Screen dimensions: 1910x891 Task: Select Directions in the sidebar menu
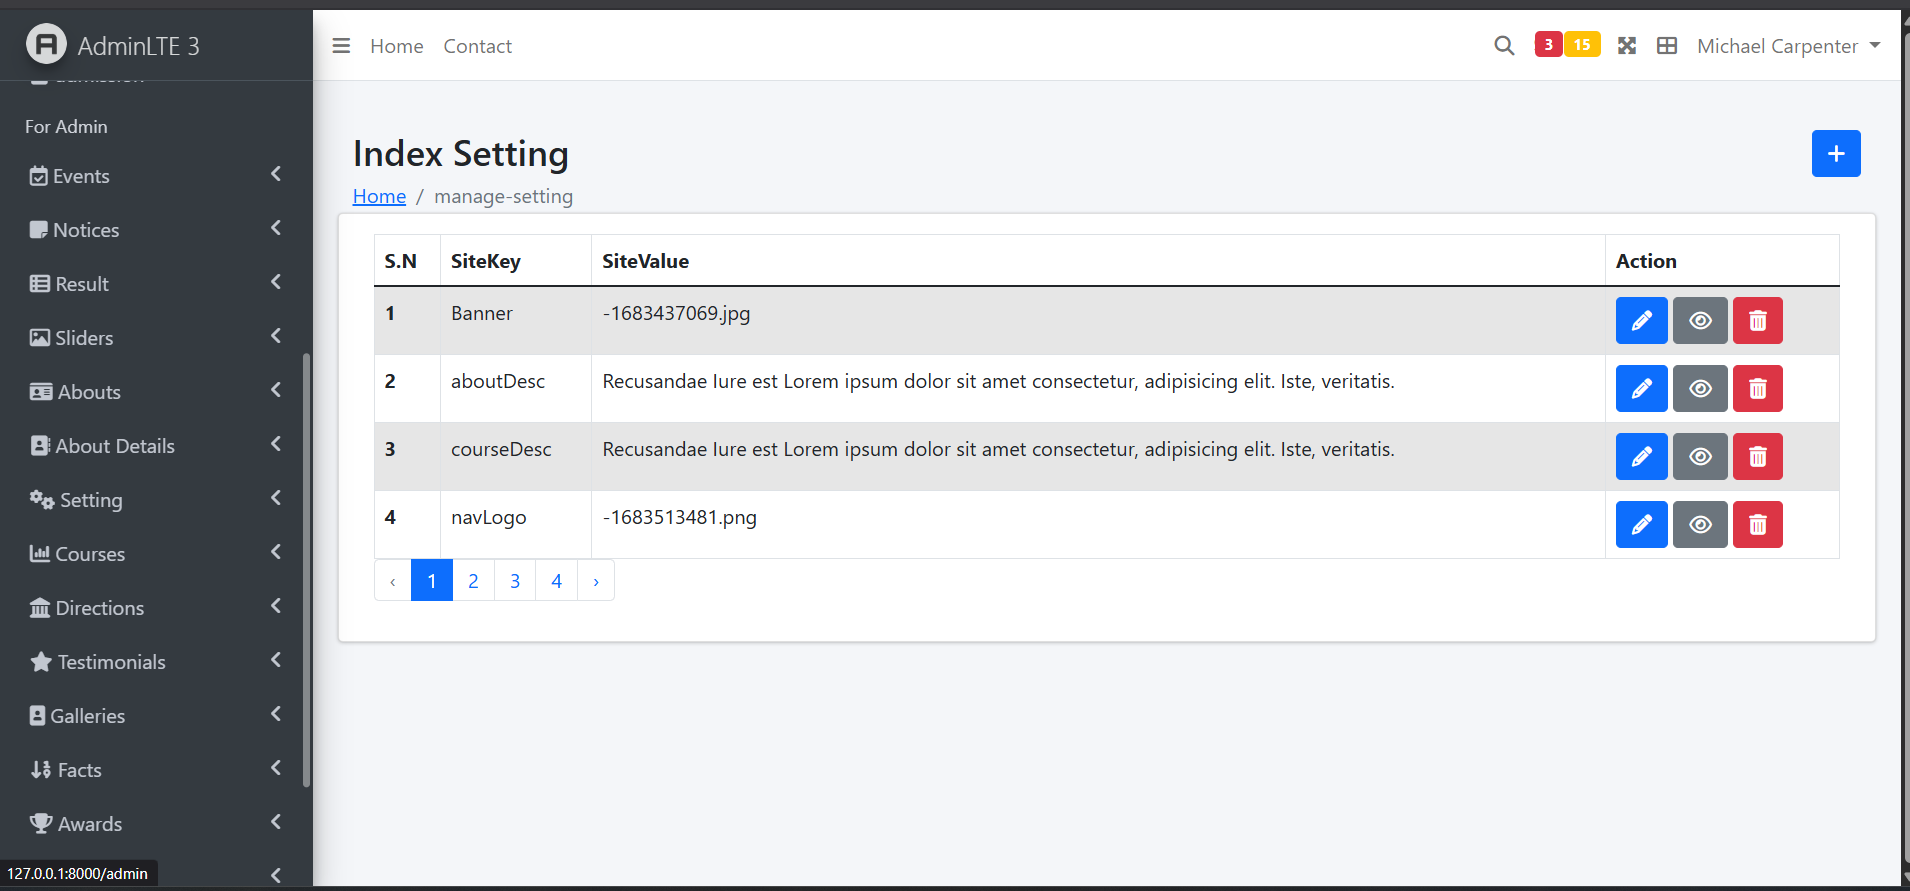tap(100, 608)
